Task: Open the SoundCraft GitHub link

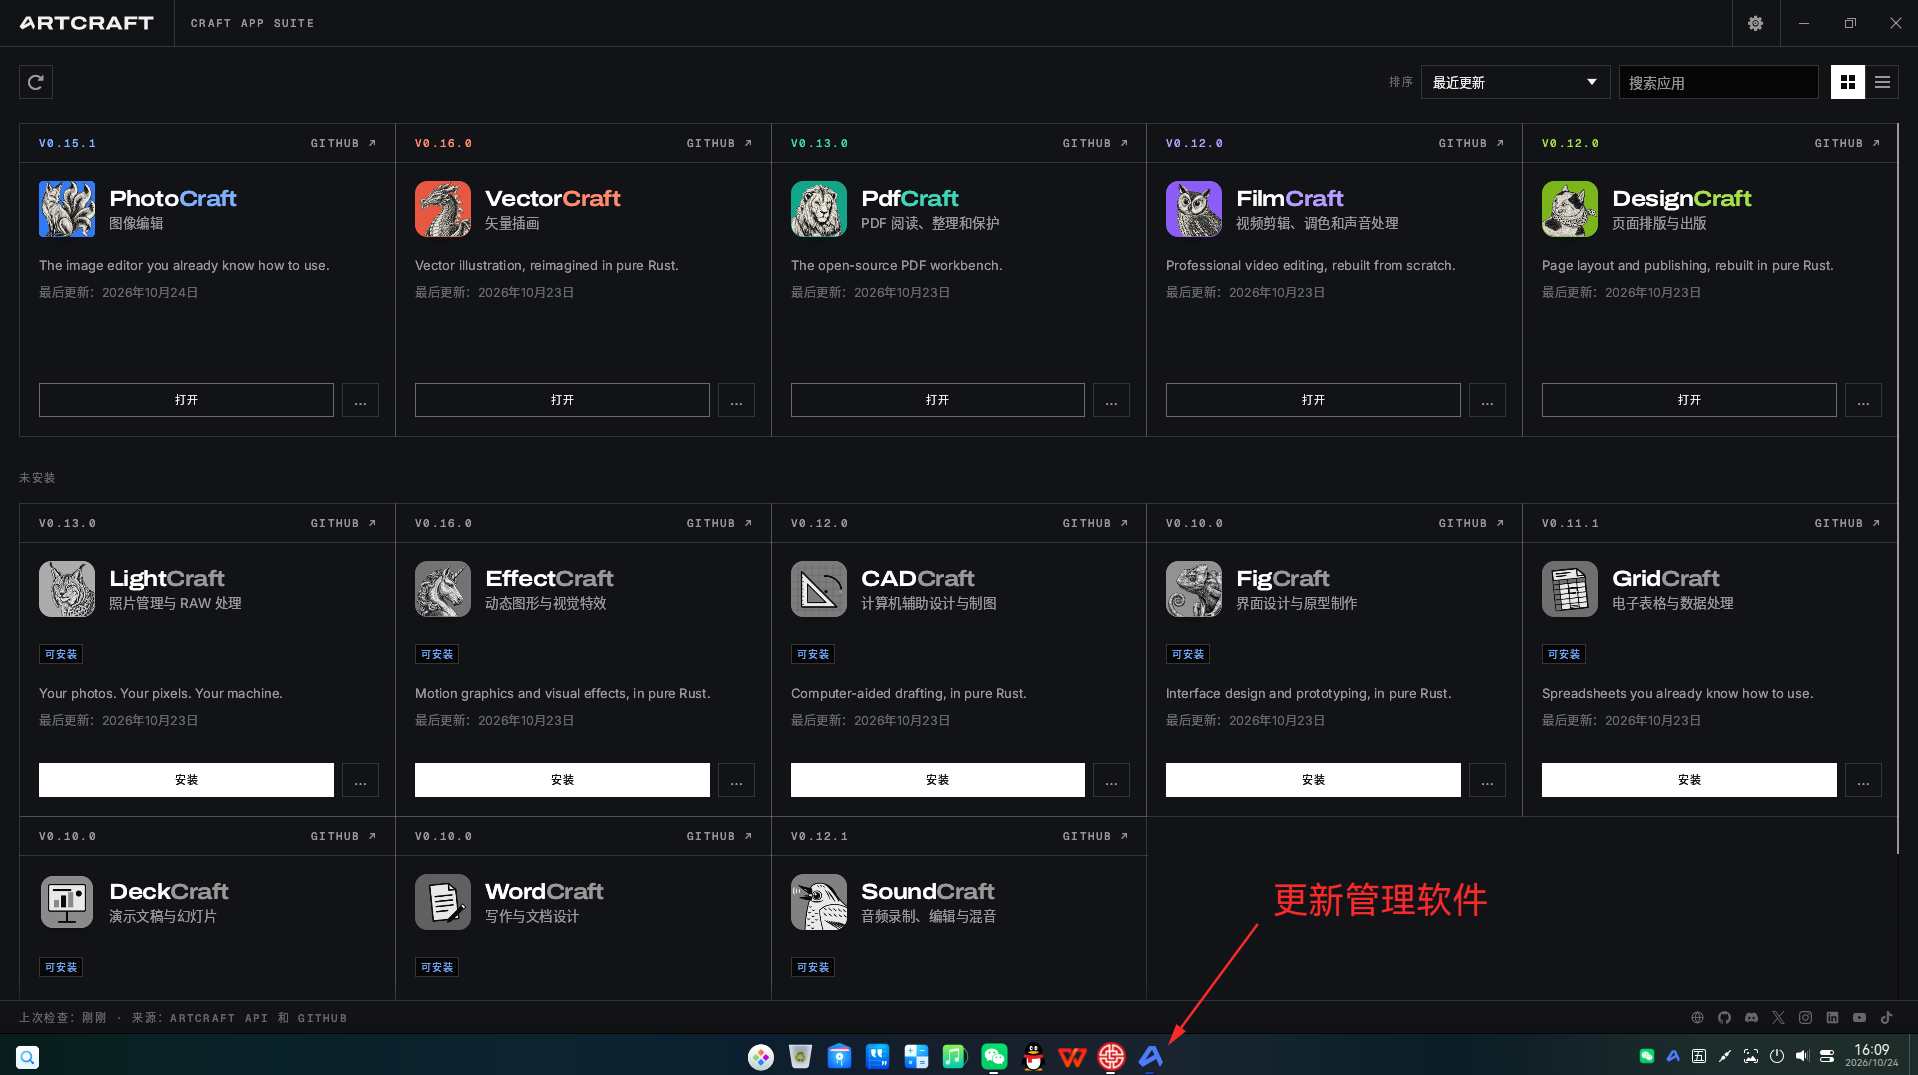Action: point(1095,836)
